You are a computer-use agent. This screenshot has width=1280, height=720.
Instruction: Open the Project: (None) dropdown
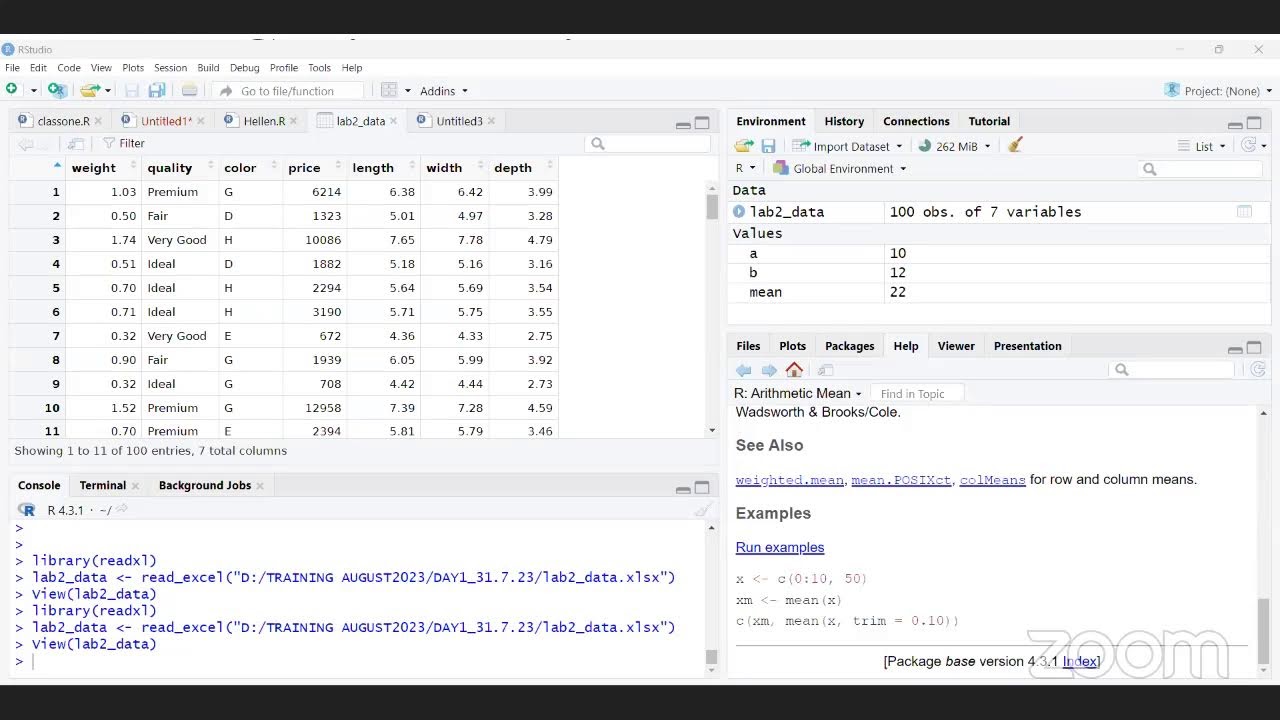pyautogui.click(x=1219, y=91)
